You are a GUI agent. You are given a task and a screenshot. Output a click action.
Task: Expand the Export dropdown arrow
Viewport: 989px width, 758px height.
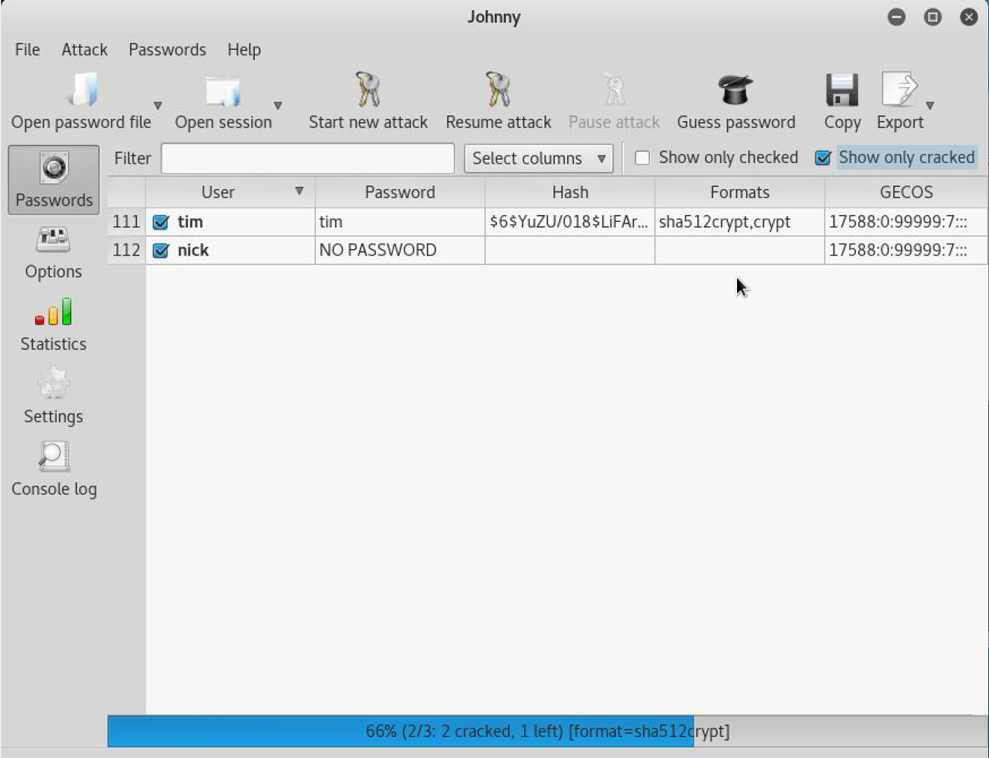point(930,105)
